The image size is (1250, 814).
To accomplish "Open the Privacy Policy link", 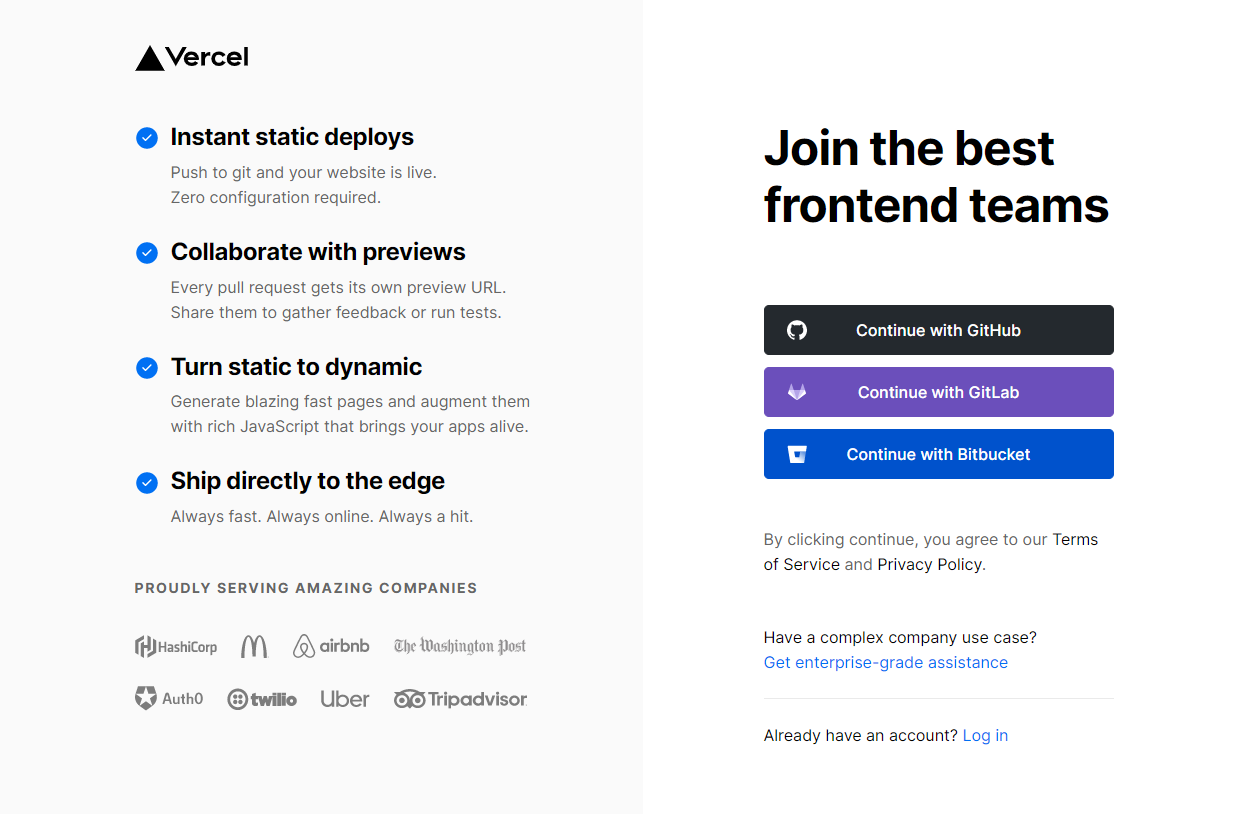I will pos(930,564).
